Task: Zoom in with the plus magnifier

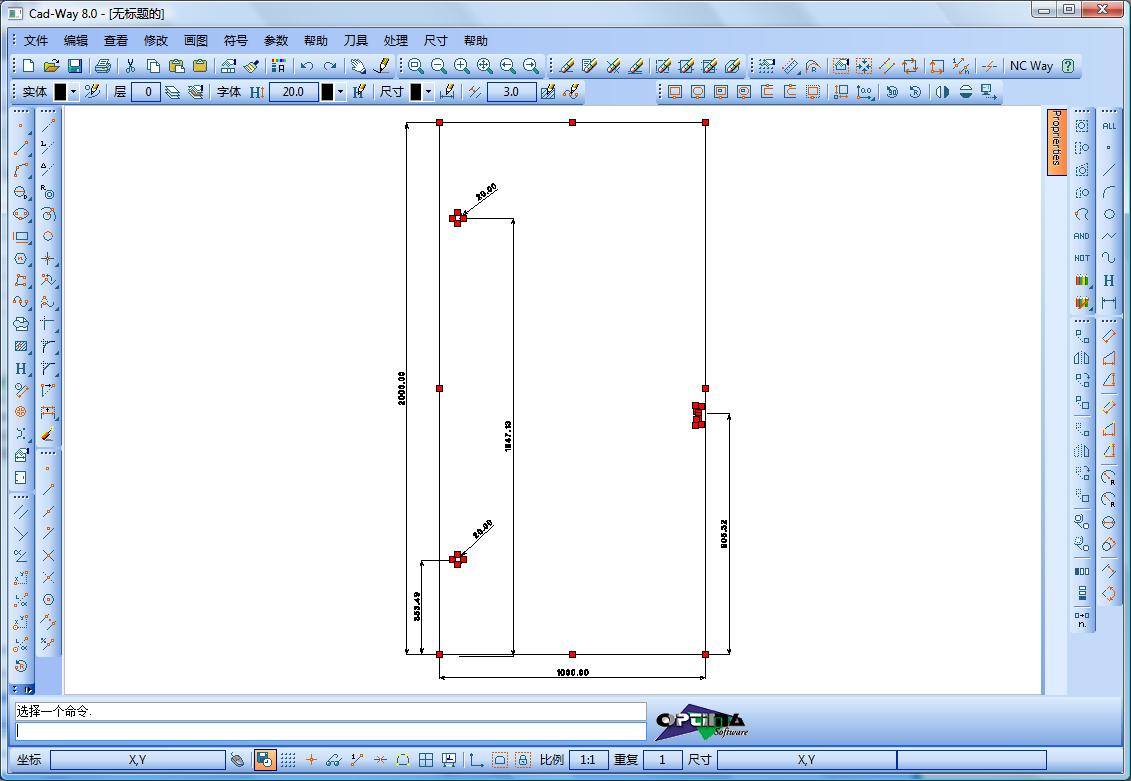Action: (462, 66)
